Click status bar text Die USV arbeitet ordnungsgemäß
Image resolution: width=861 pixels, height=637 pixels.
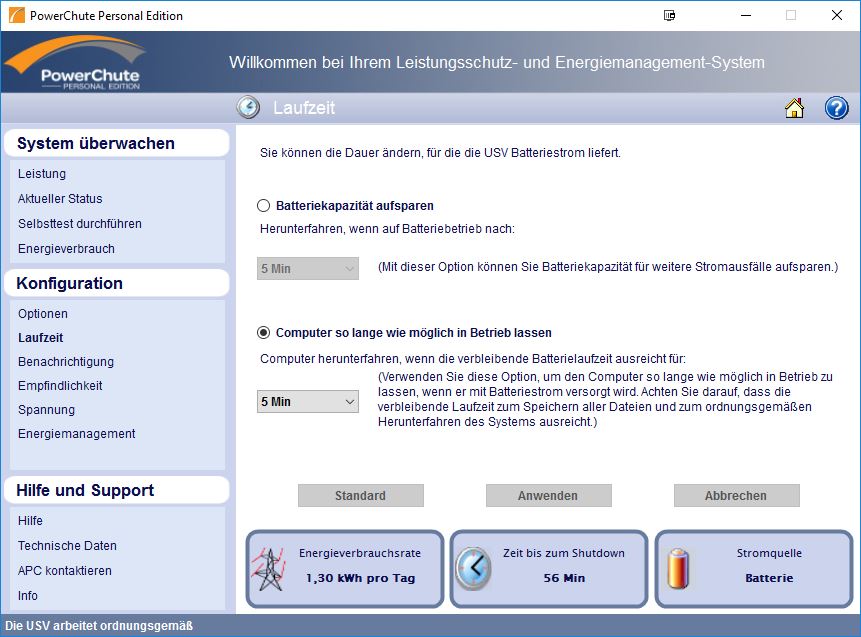click(99, 625)
